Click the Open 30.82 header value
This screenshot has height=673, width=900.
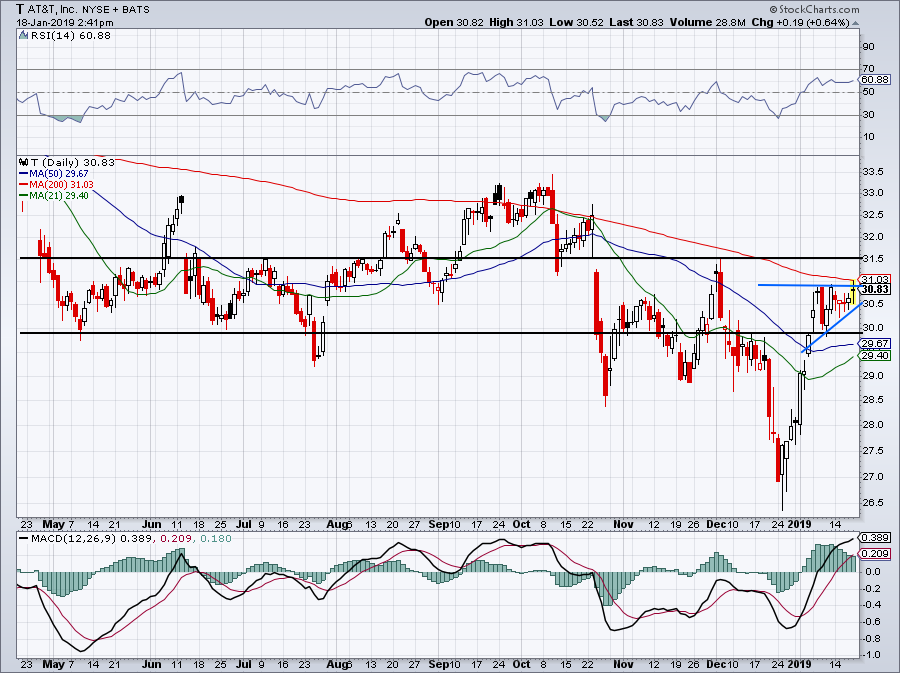coord(454,22)
